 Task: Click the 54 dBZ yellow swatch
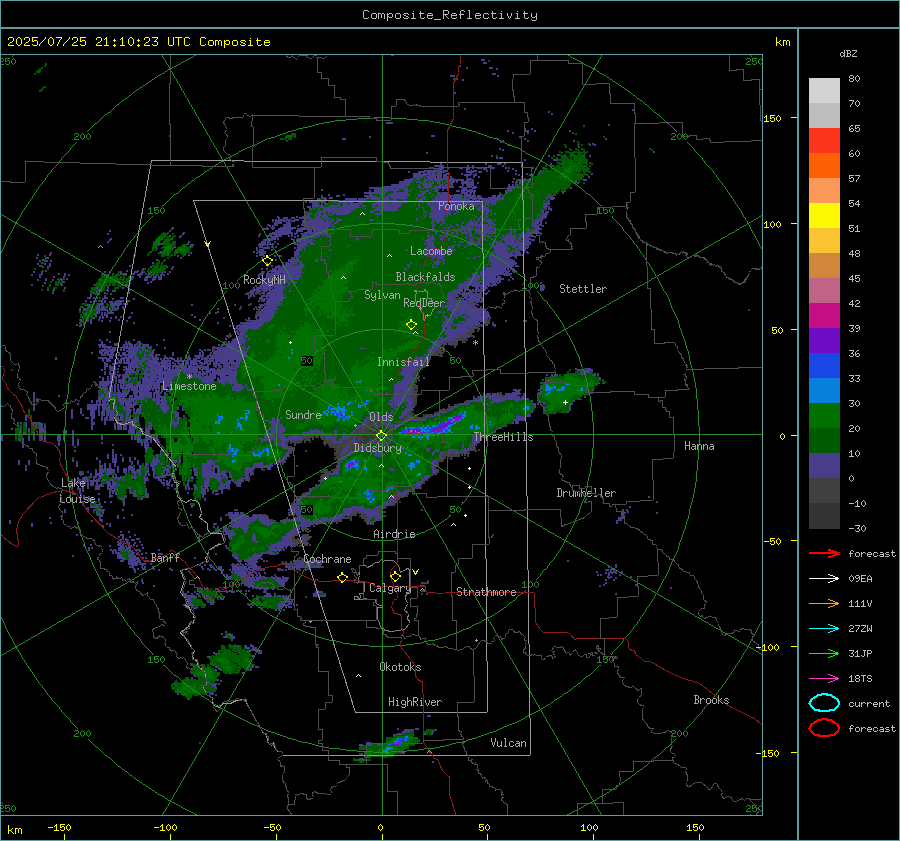click(x=824, y=216)
